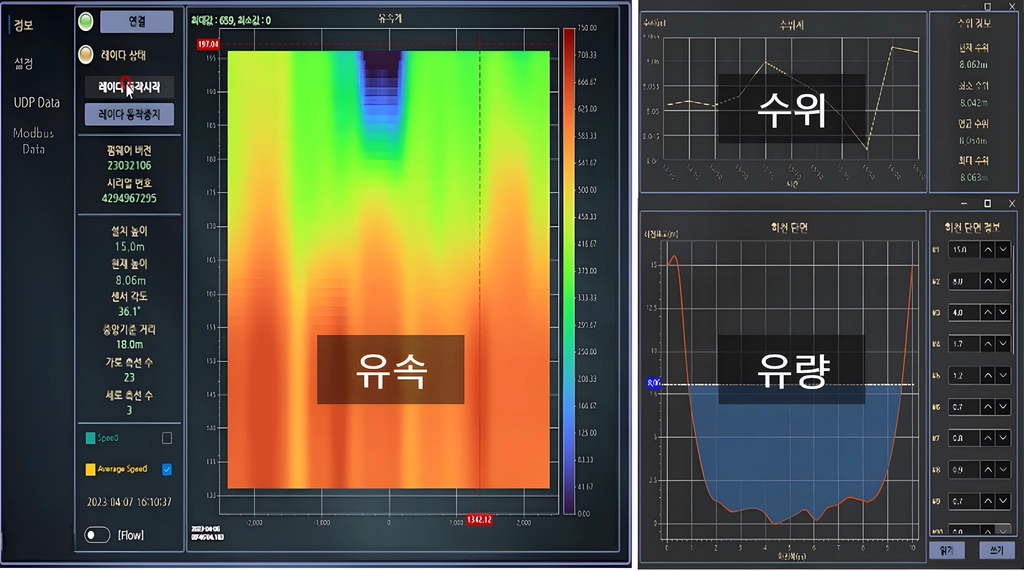The image size is (1024, 571).
Task: Uncheck the Average Speed checkbox
Action: 167,469
